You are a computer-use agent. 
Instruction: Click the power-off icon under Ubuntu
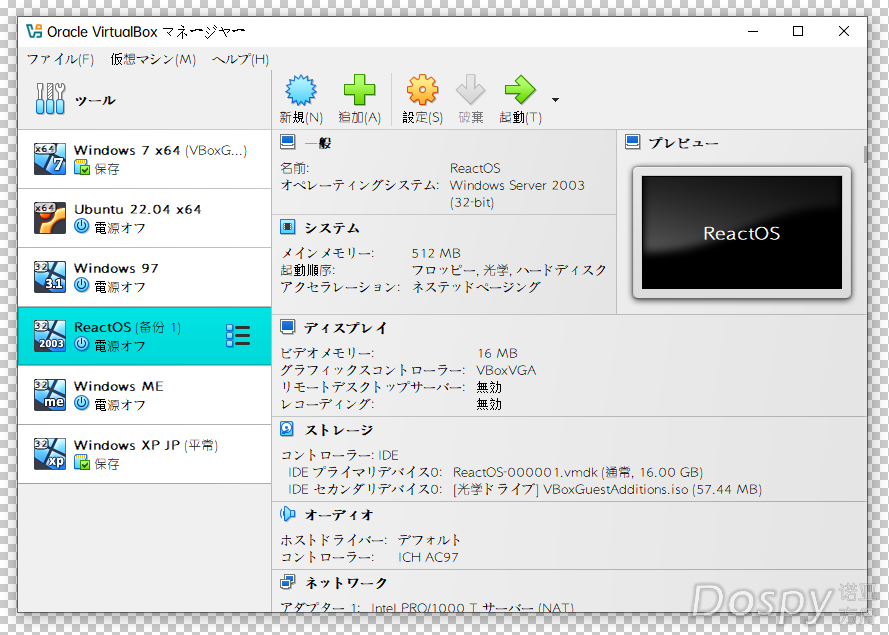[82, 226]
